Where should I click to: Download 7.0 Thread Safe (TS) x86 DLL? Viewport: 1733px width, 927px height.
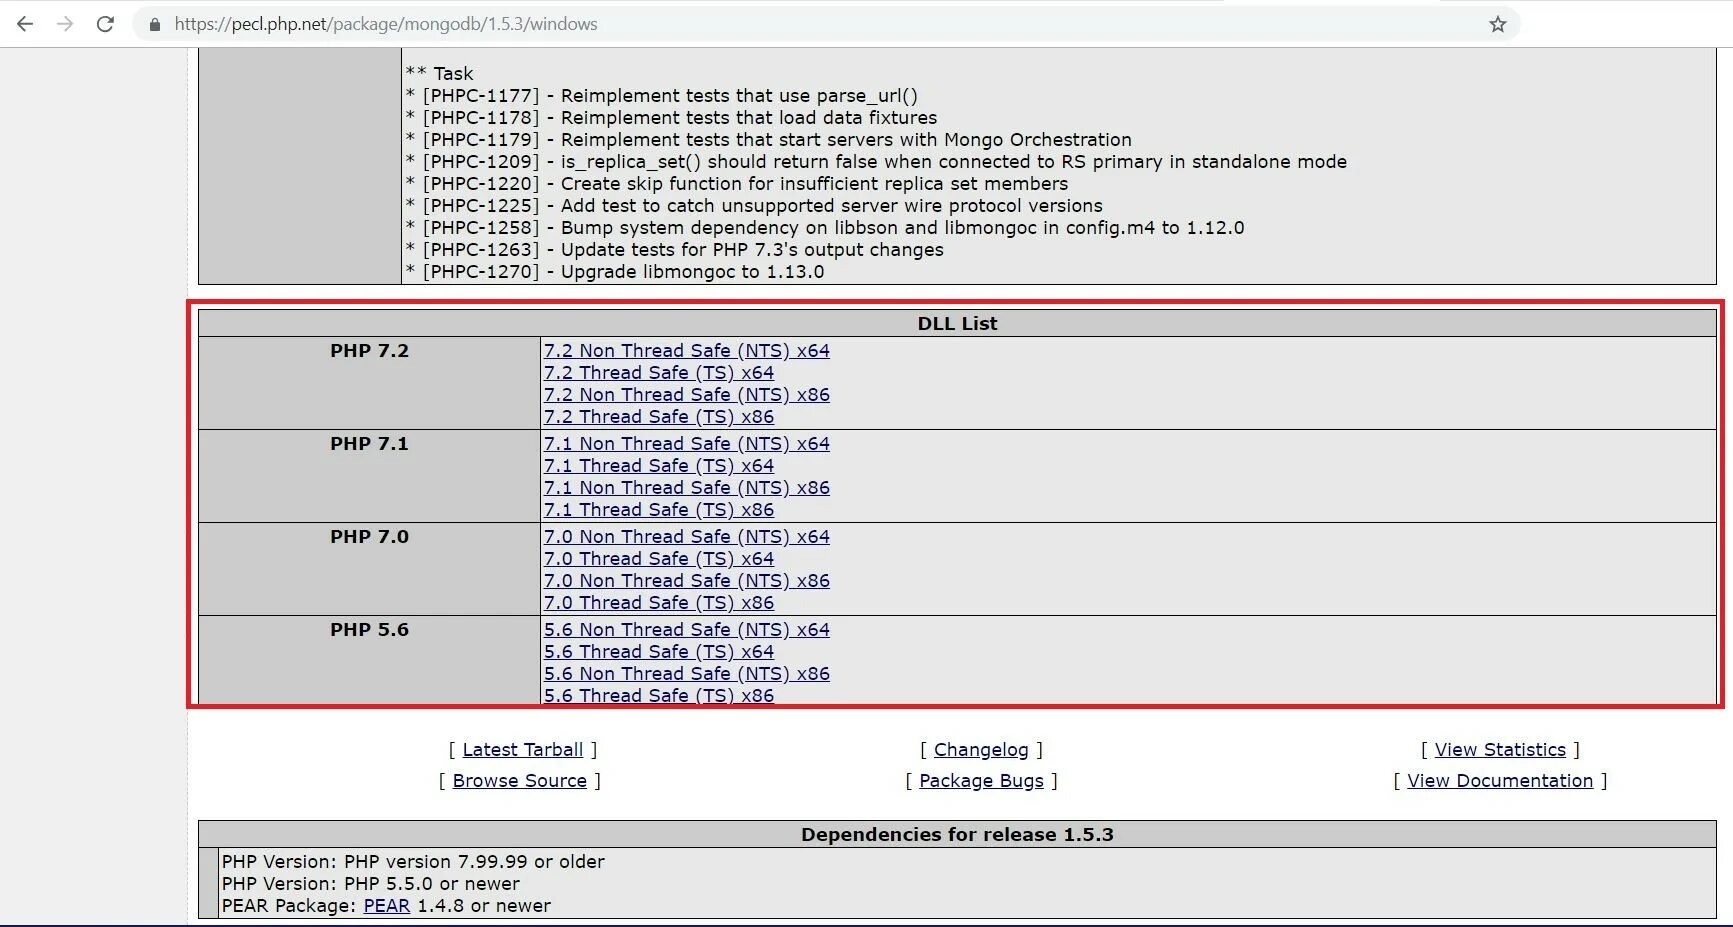coord(659,603)
